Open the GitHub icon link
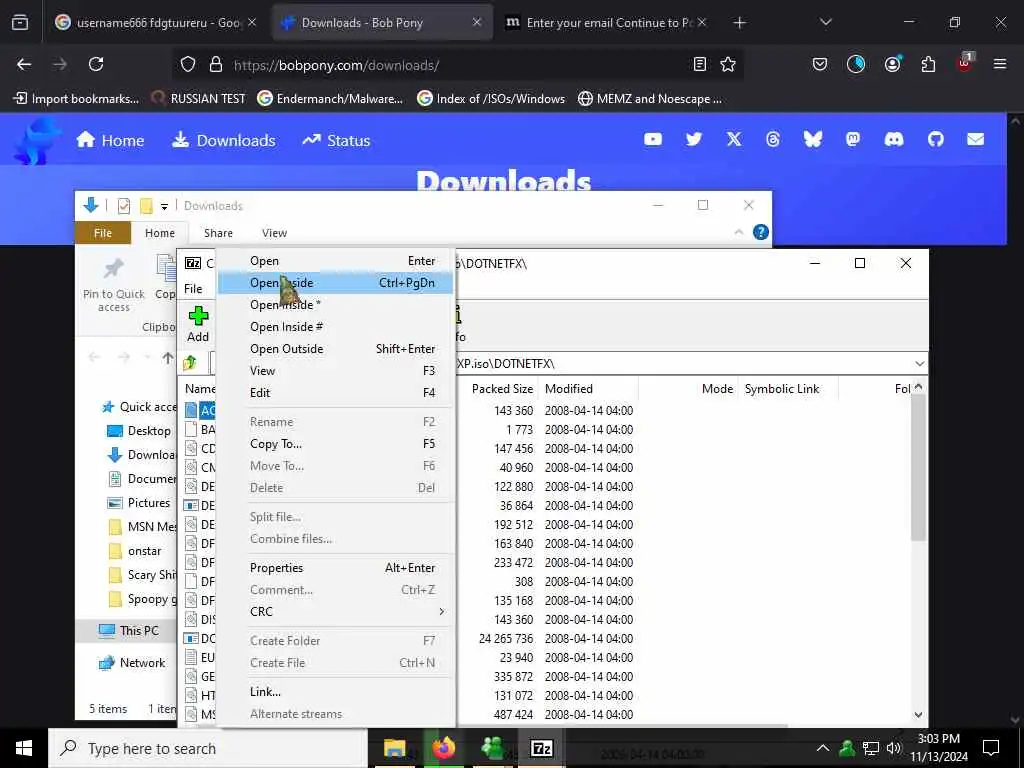1024x768 pixels. [936, 139]
